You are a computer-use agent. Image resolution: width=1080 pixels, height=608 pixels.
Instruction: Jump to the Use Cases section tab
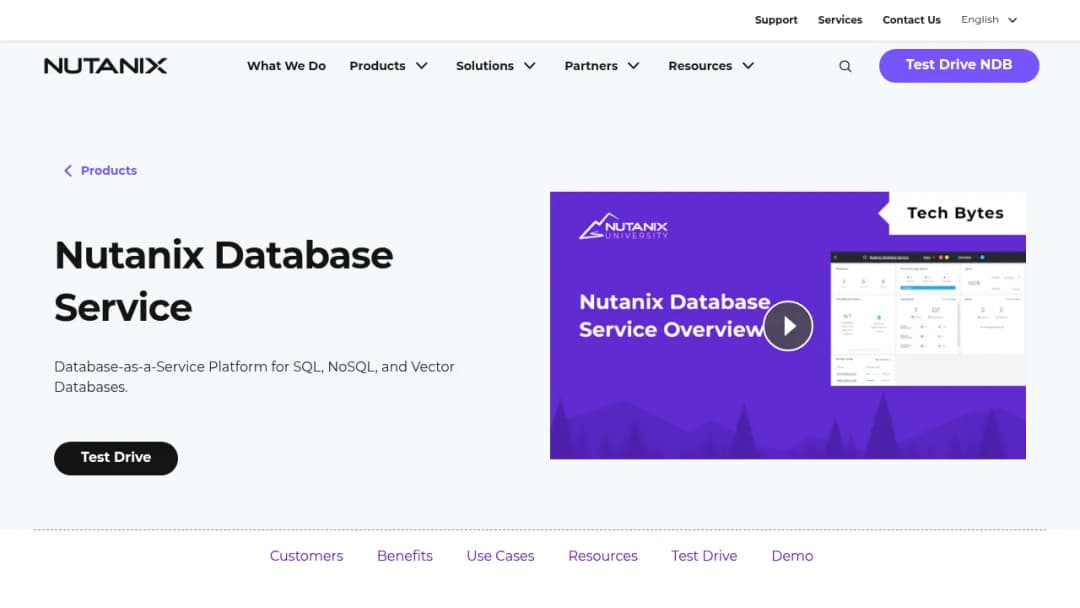[500, 556]
